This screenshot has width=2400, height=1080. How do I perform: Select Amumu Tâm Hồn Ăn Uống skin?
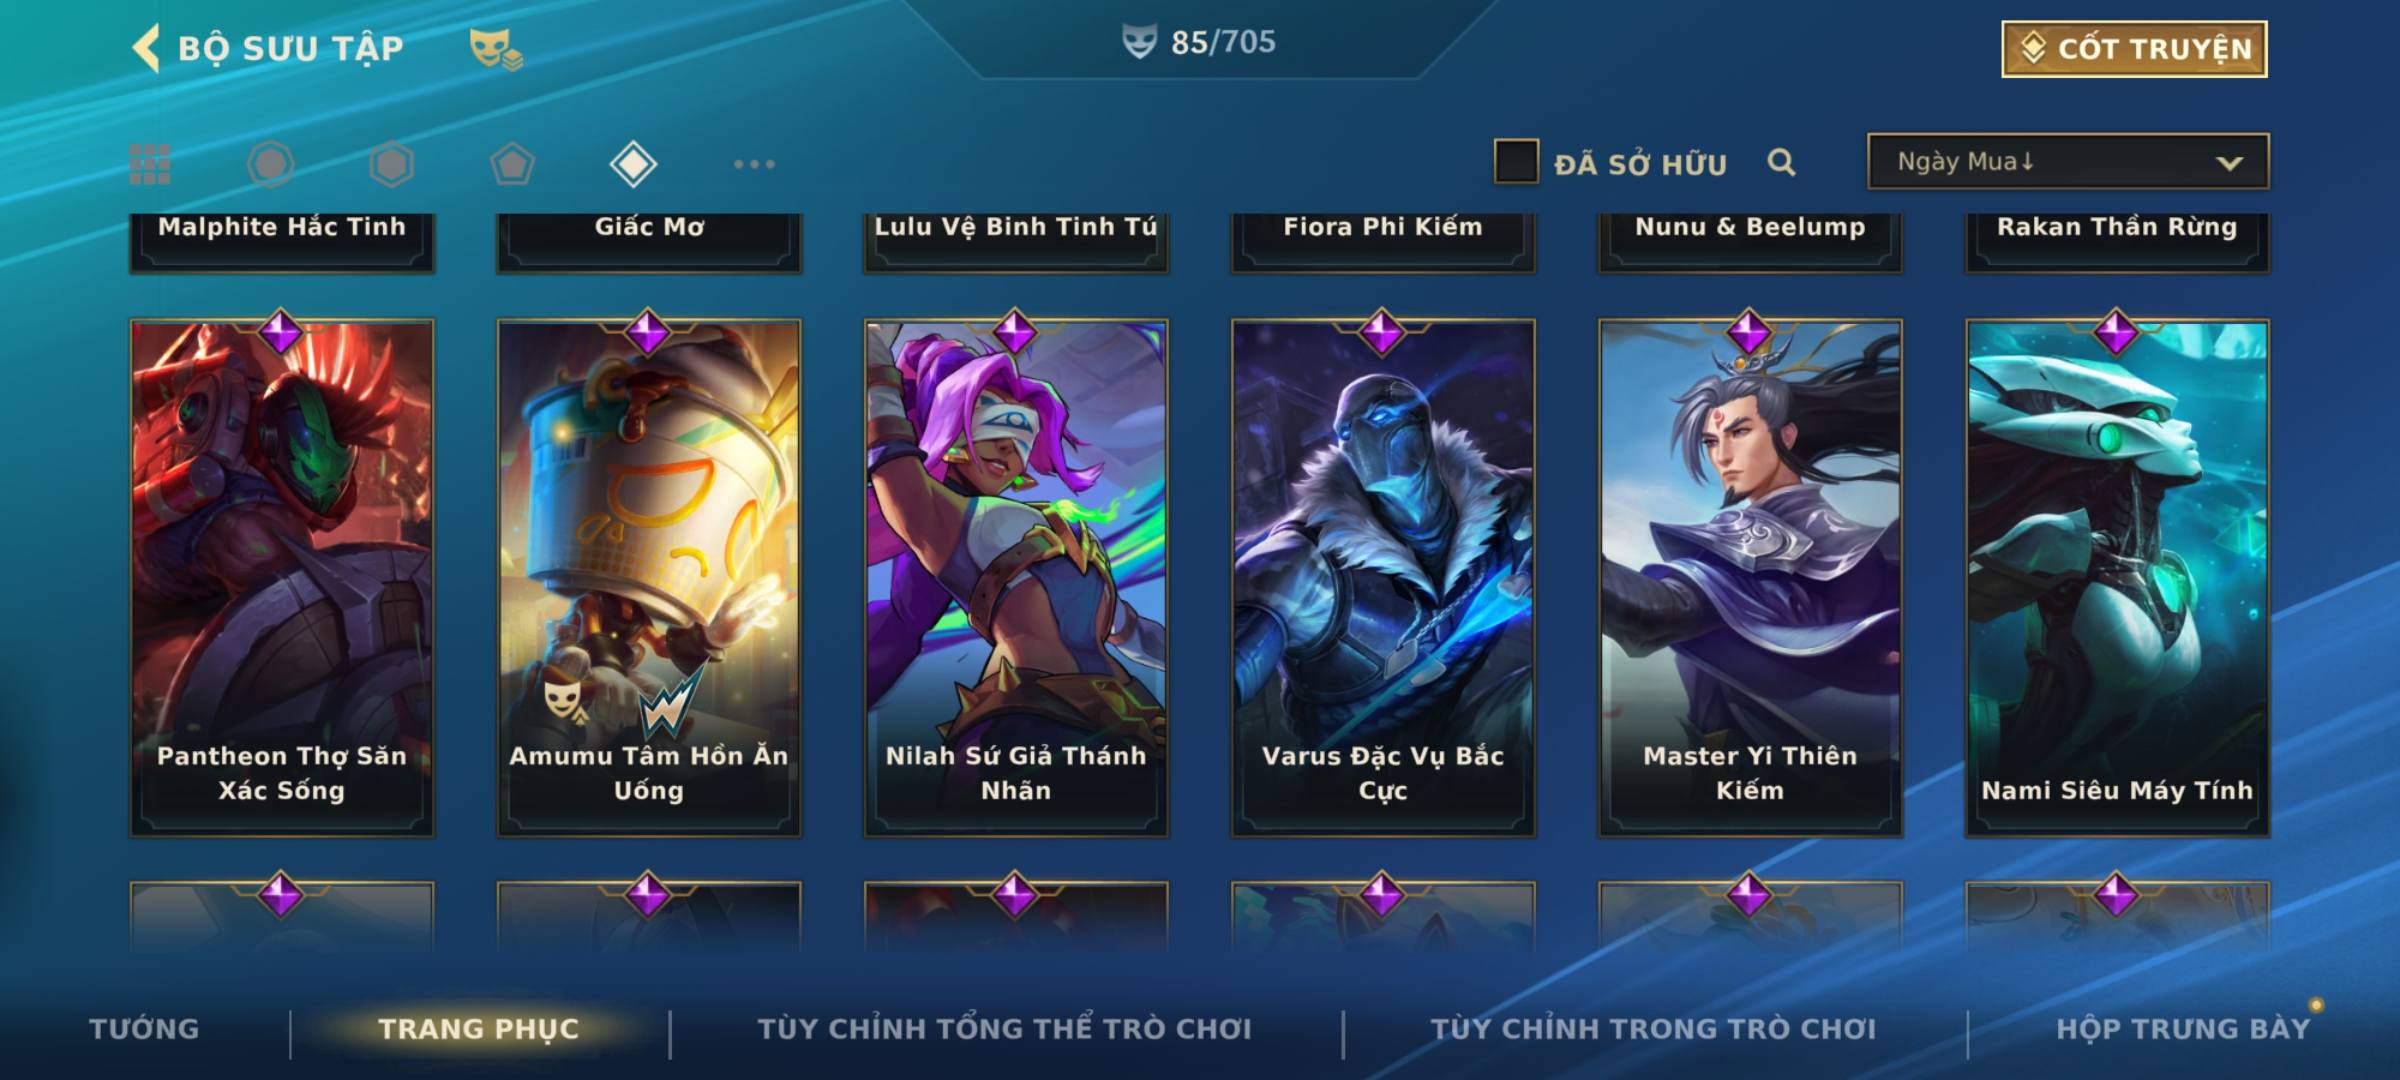pos(649,578)
